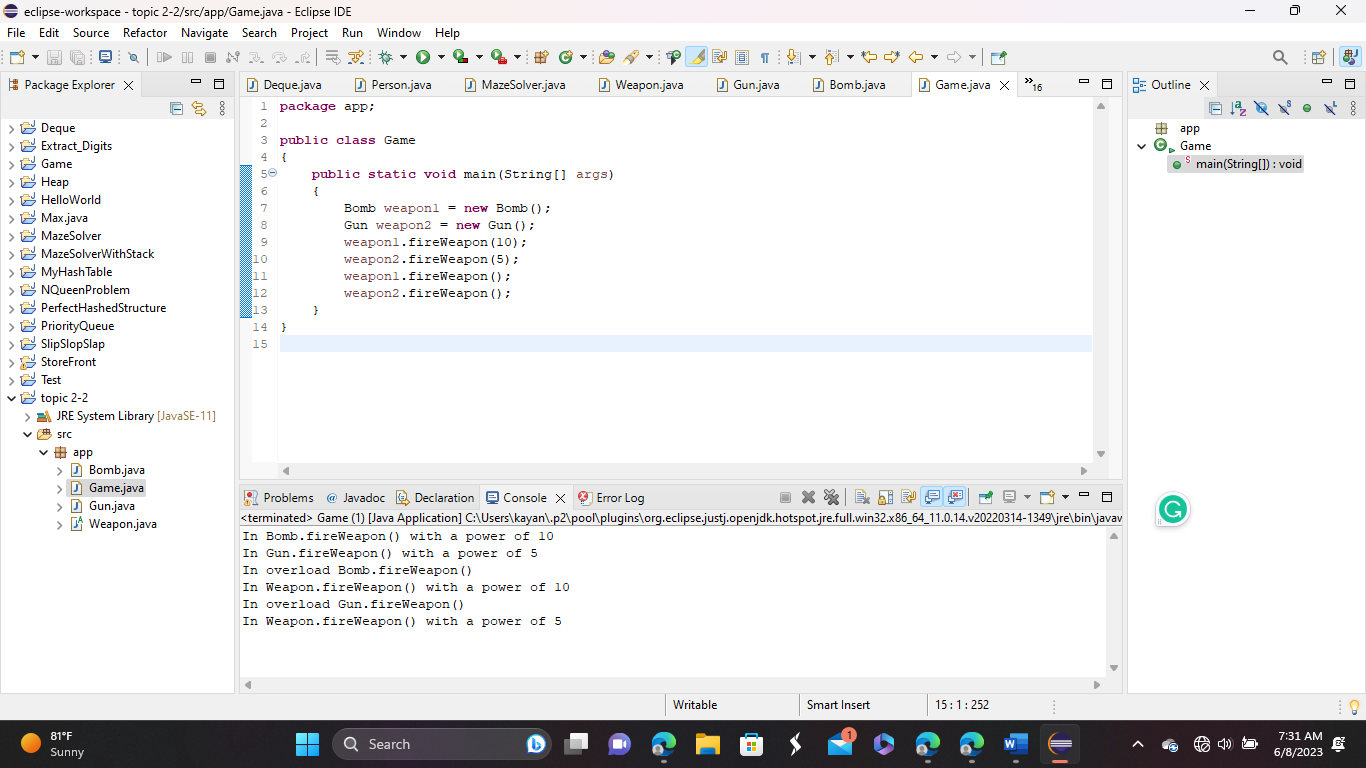Click the Clear Console icon

pyautogui.click(x=862, y=497)
